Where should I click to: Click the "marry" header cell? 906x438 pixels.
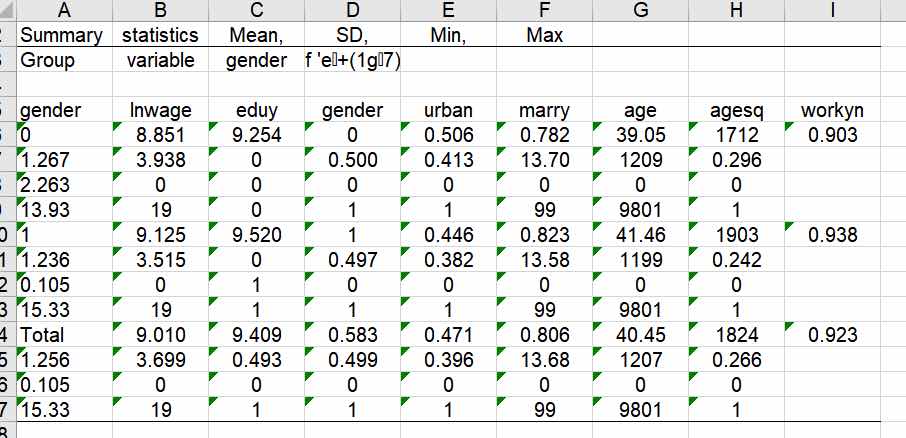[x=544, y=110]
